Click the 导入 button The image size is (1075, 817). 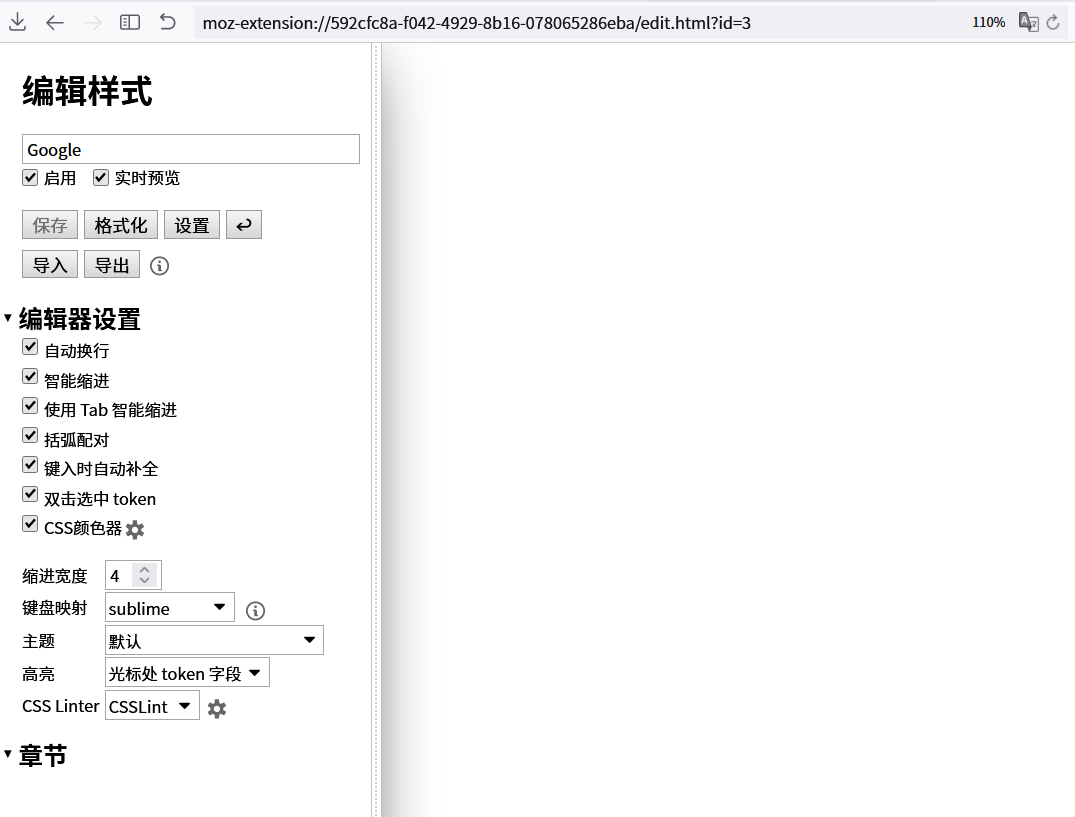coord(50,265)
